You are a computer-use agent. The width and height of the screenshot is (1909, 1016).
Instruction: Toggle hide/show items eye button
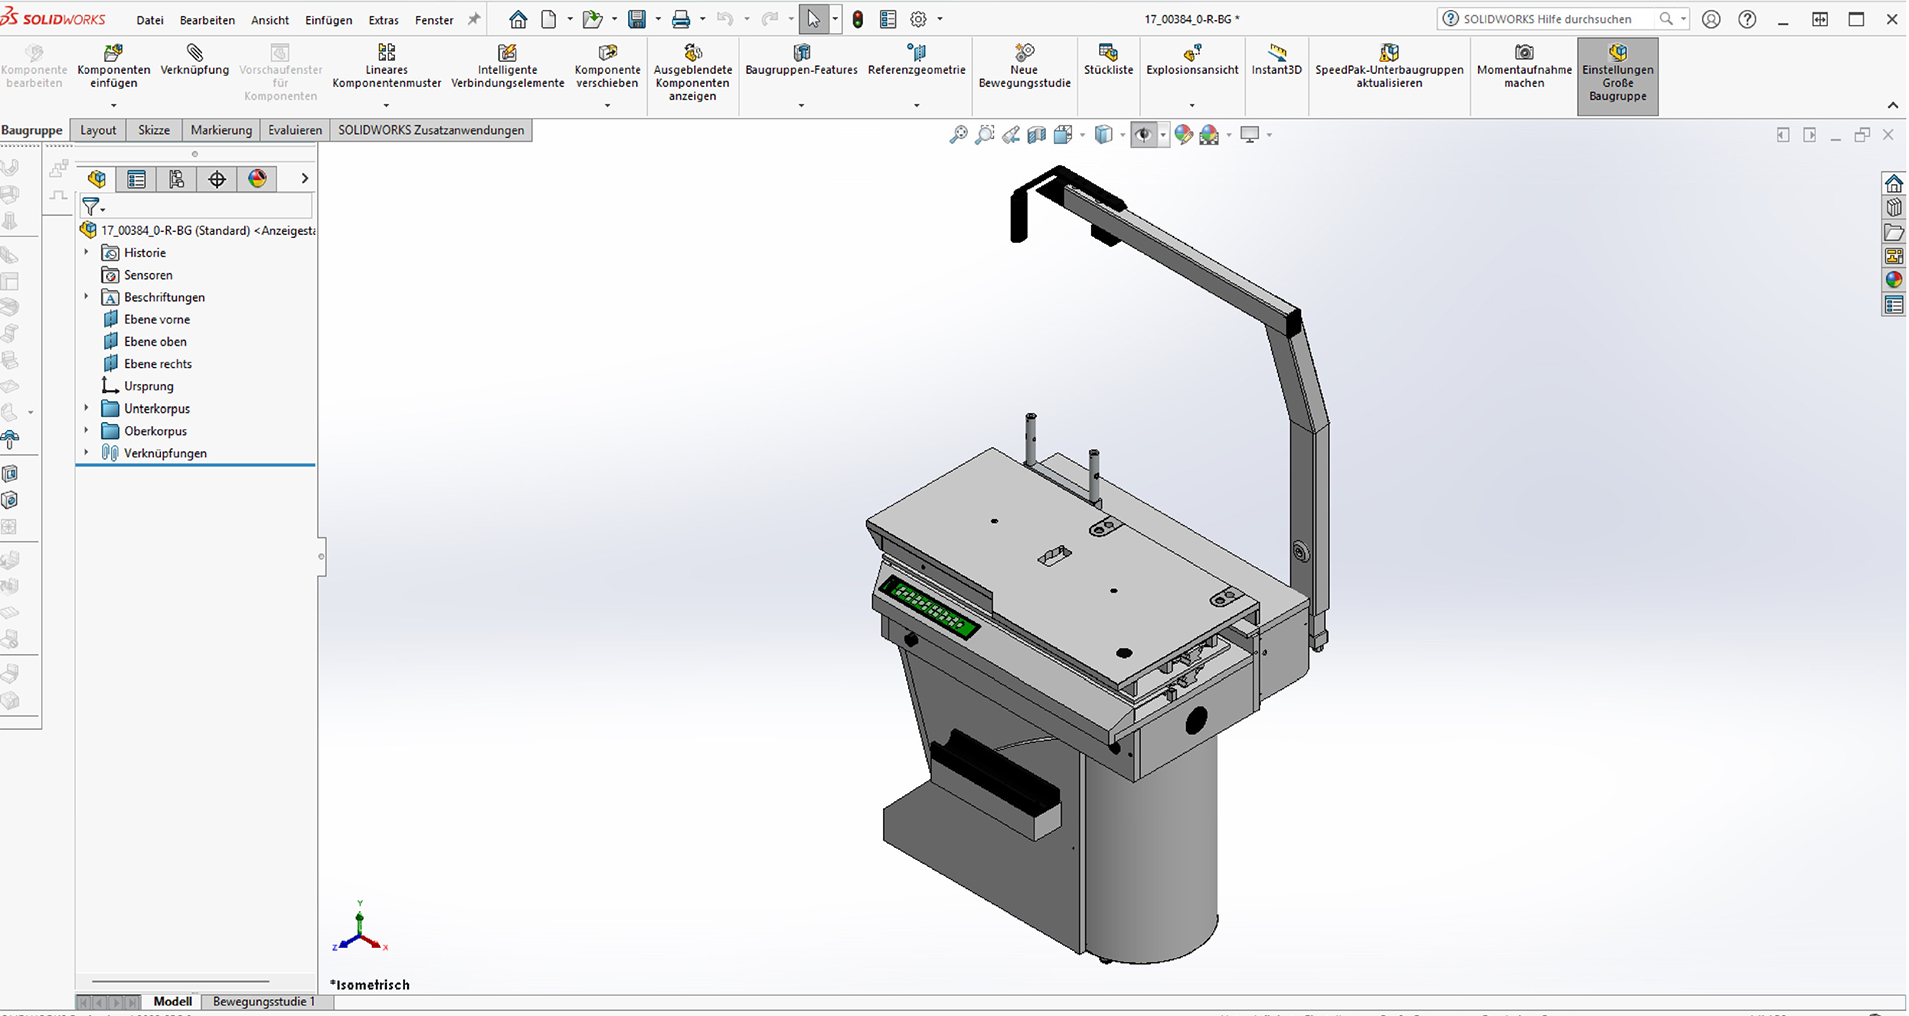[x=1144, y=135]
